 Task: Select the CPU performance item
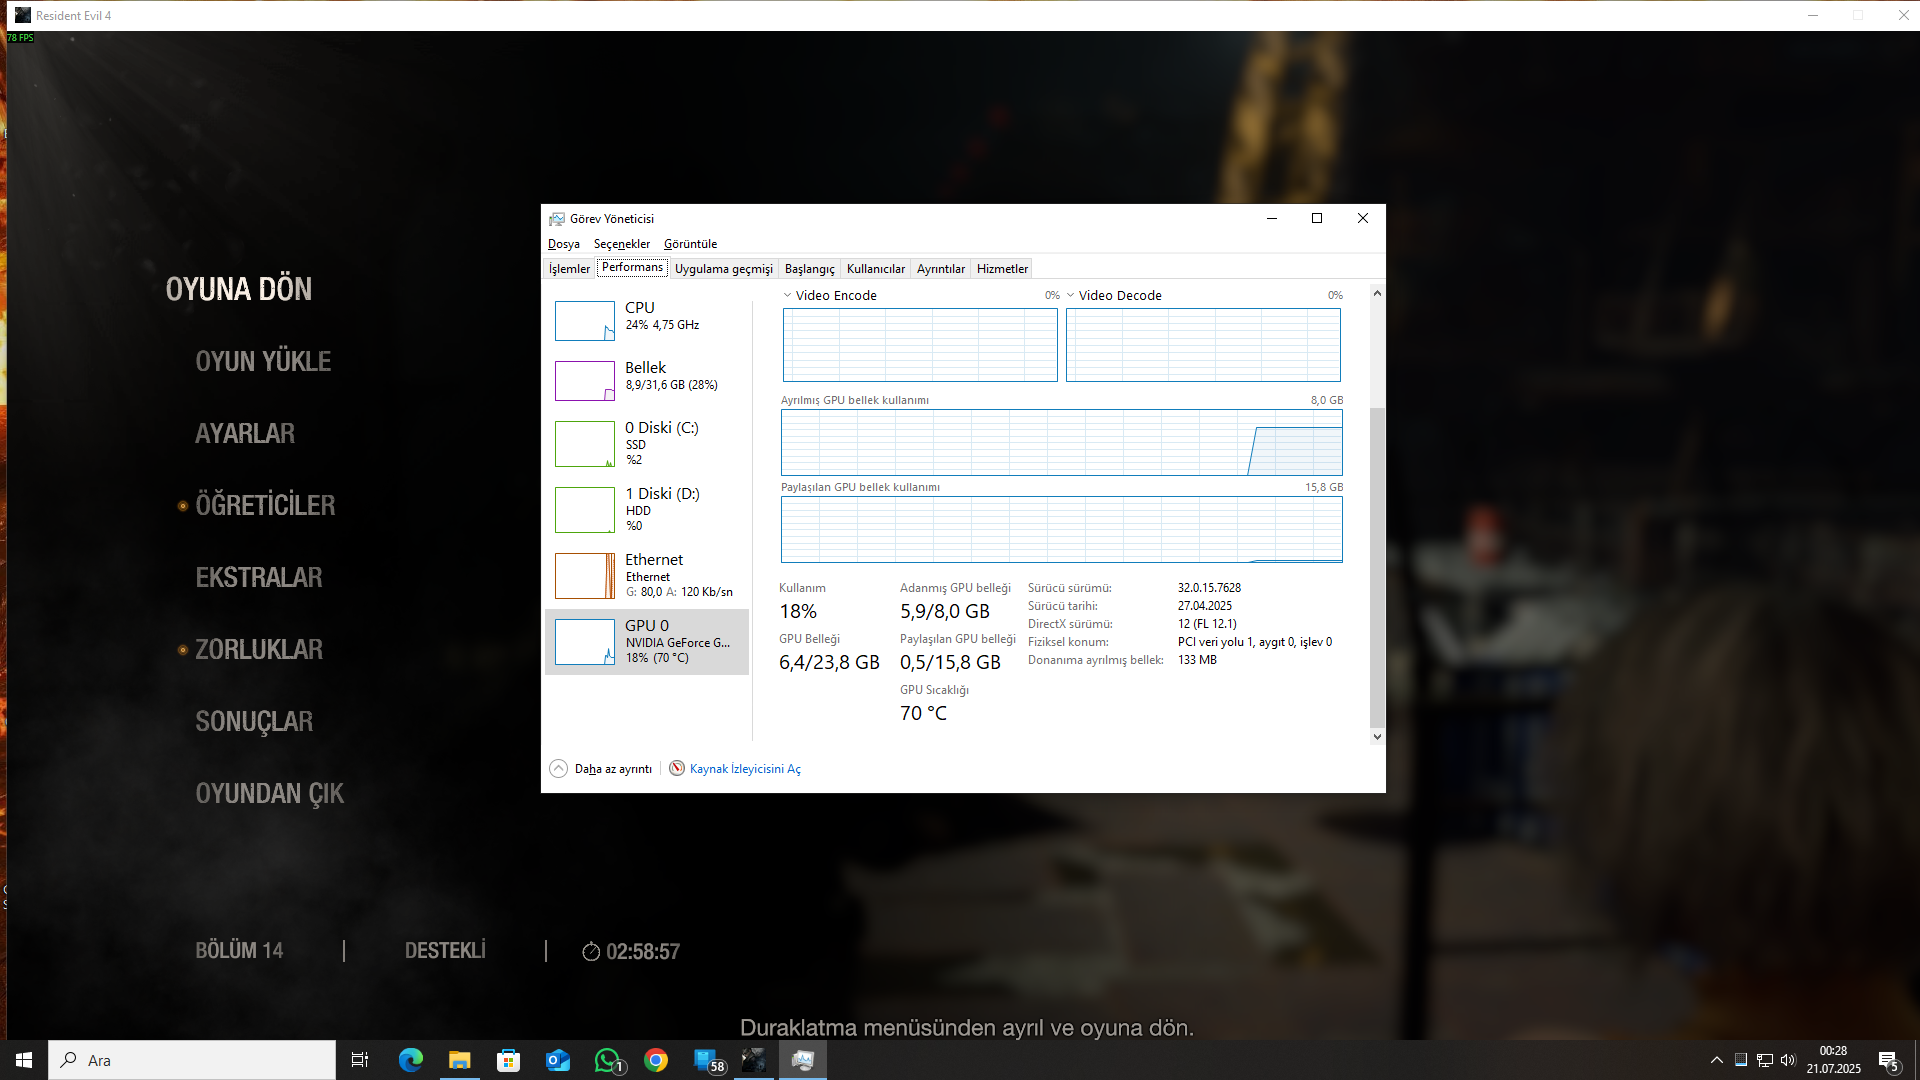pos(647,320)
